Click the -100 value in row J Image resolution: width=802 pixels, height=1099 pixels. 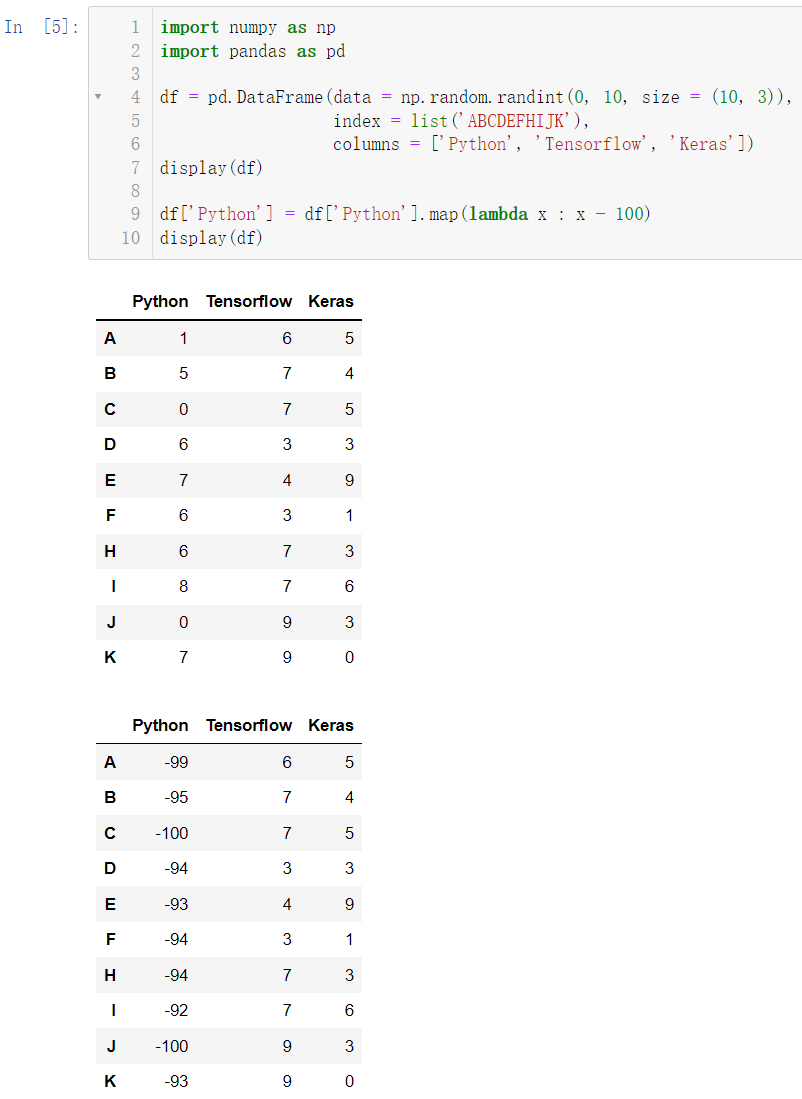tap(172, 1046)
